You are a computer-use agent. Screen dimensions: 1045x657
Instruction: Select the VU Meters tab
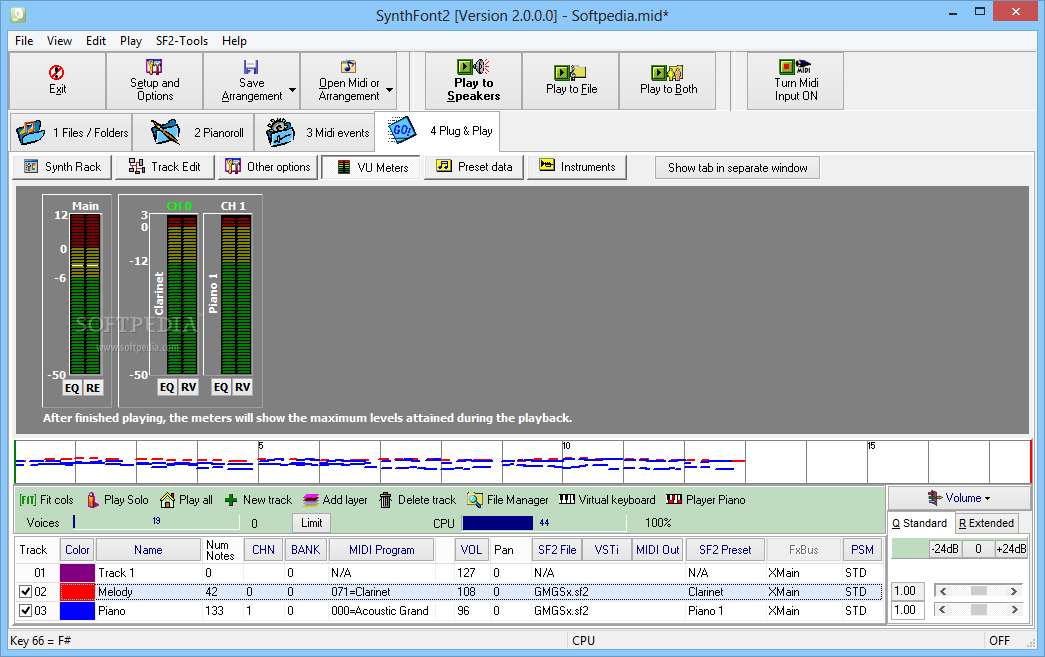[x=373, y=167]
